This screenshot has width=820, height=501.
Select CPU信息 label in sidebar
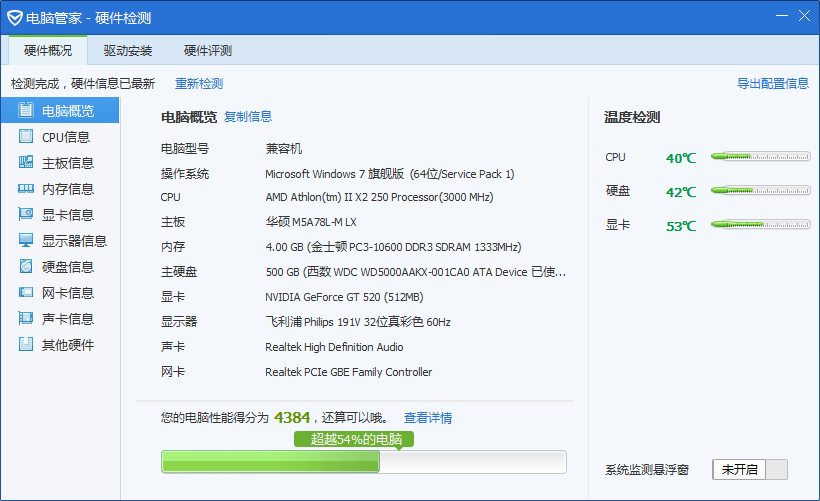coord(66,137)
